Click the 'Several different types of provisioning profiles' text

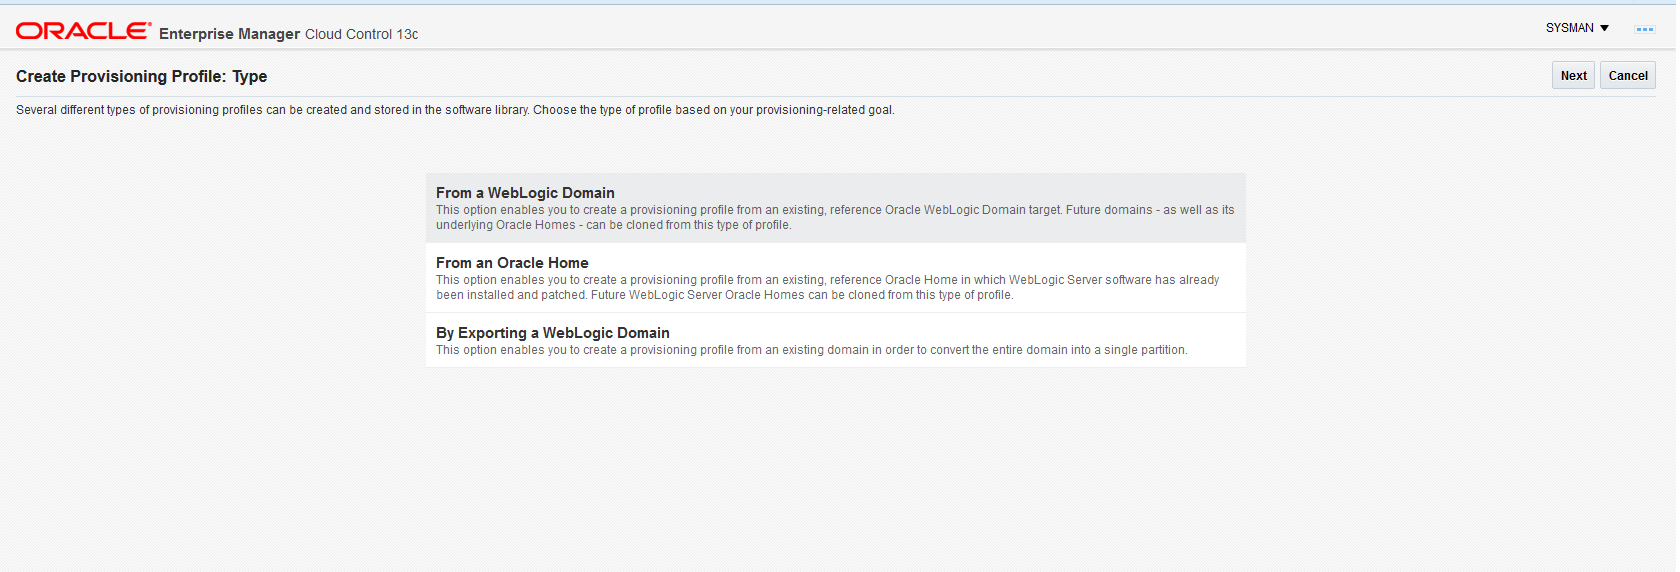[x=455, y=110]
